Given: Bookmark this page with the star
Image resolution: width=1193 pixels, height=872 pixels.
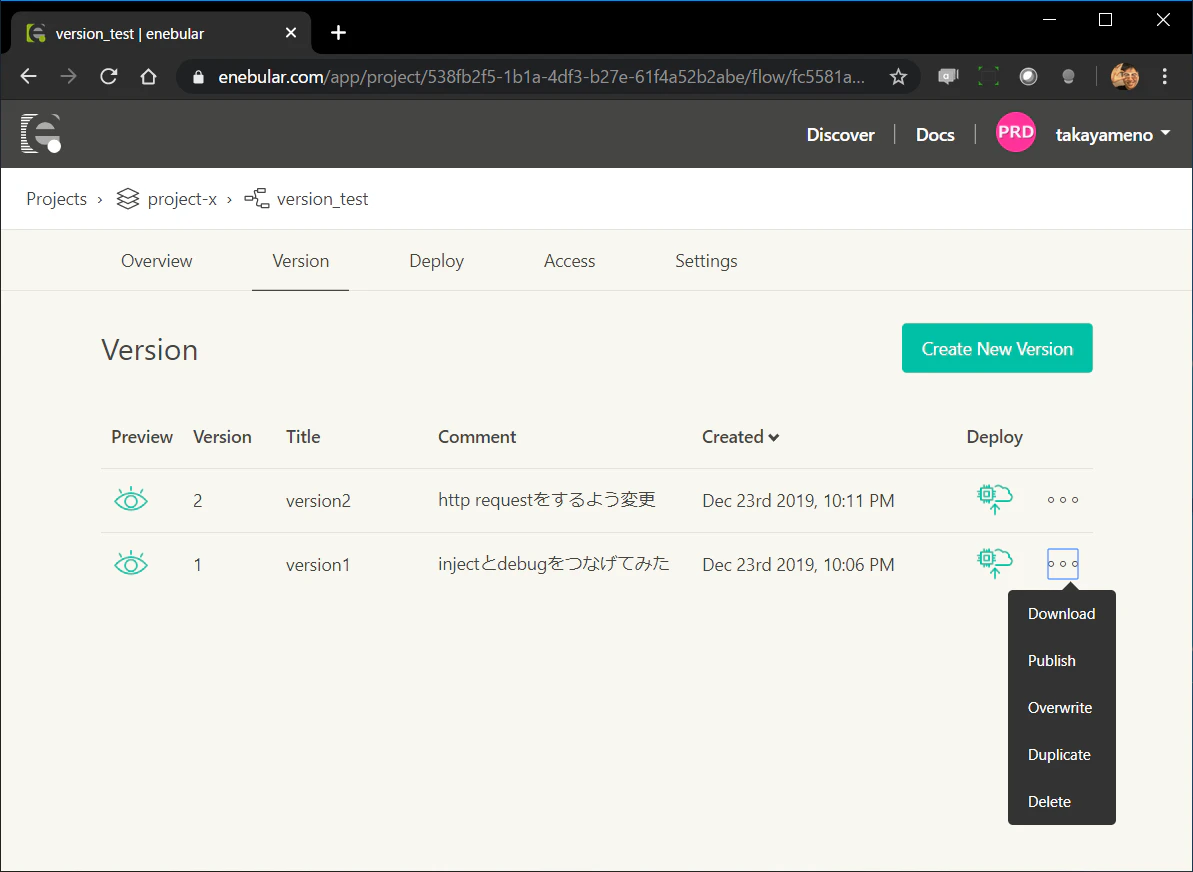Looking at the screenshot, I should tap(899, 76).
